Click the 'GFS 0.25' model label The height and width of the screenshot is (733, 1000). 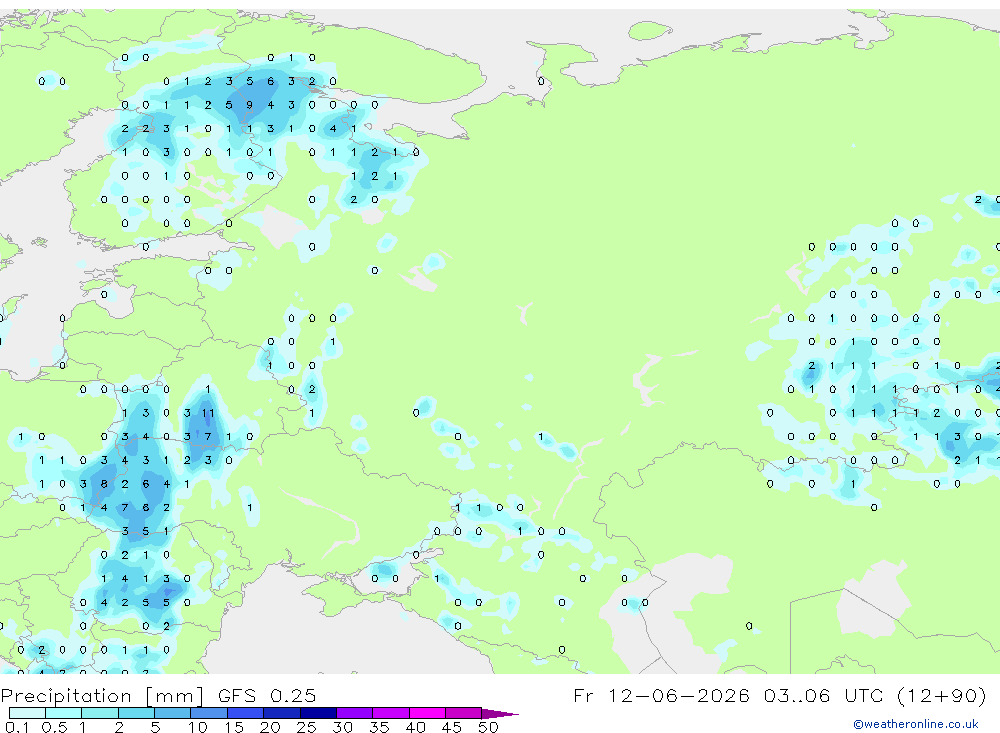pos(267,695)
